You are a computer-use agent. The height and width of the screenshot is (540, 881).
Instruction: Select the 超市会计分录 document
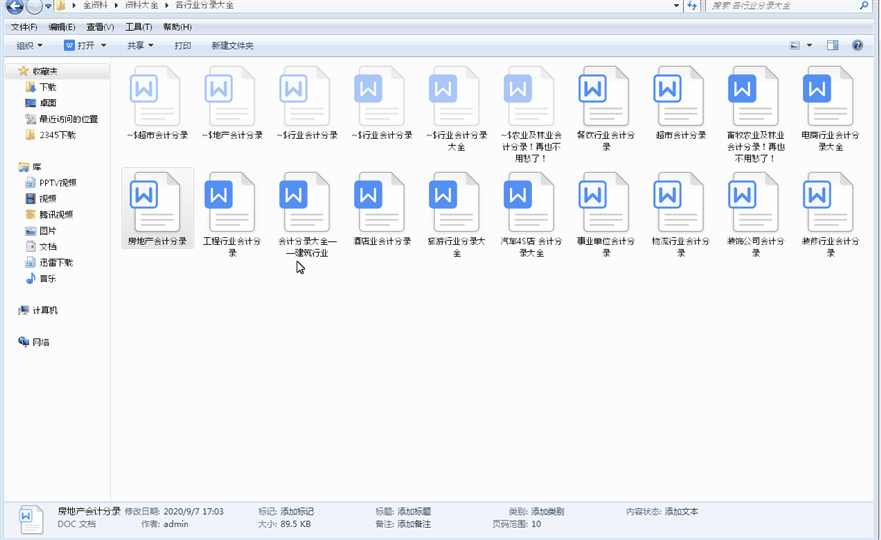pyautogui.click(x=680, y=103)
